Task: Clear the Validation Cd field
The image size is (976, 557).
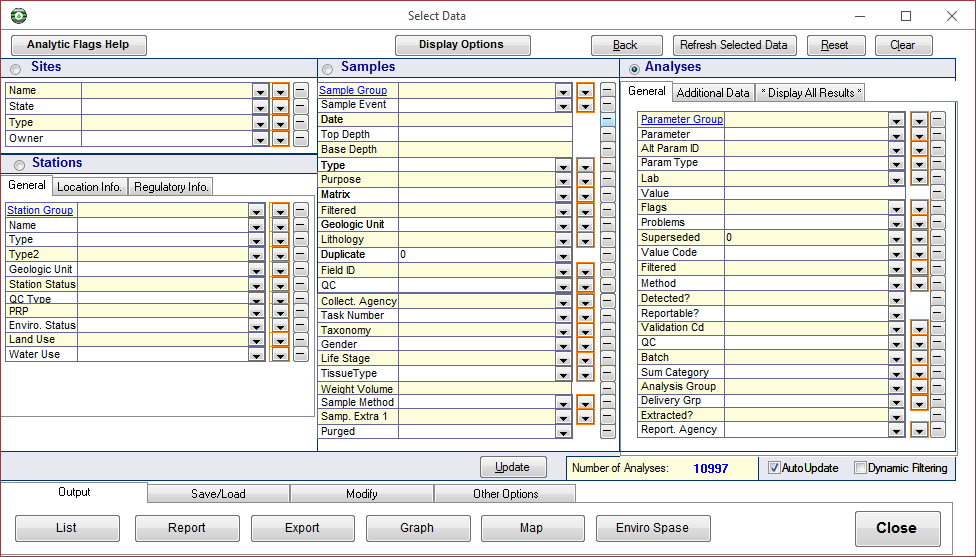Action: tap(937, 327)
